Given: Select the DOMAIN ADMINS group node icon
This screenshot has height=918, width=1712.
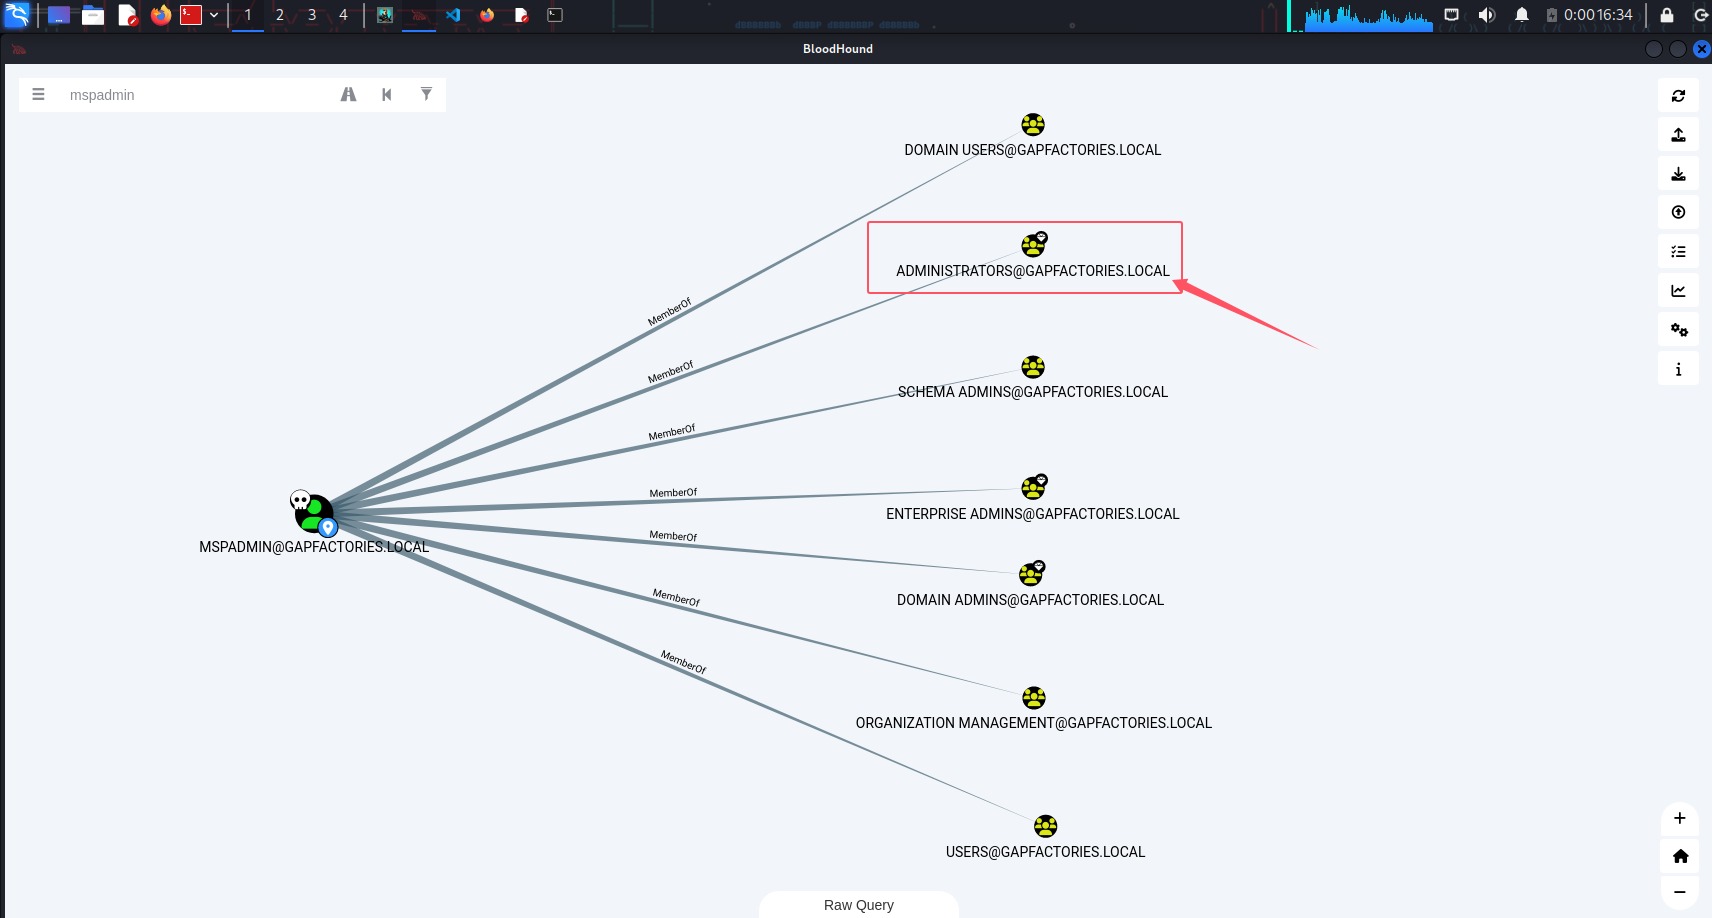Looking at the screenshot, I should (1031, 574).
